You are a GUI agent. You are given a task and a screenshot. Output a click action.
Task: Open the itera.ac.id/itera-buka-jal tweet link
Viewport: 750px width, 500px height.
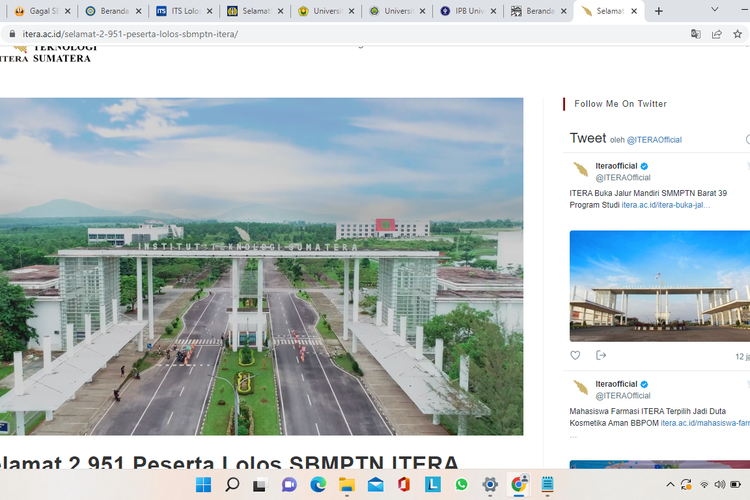pos(666,205)
